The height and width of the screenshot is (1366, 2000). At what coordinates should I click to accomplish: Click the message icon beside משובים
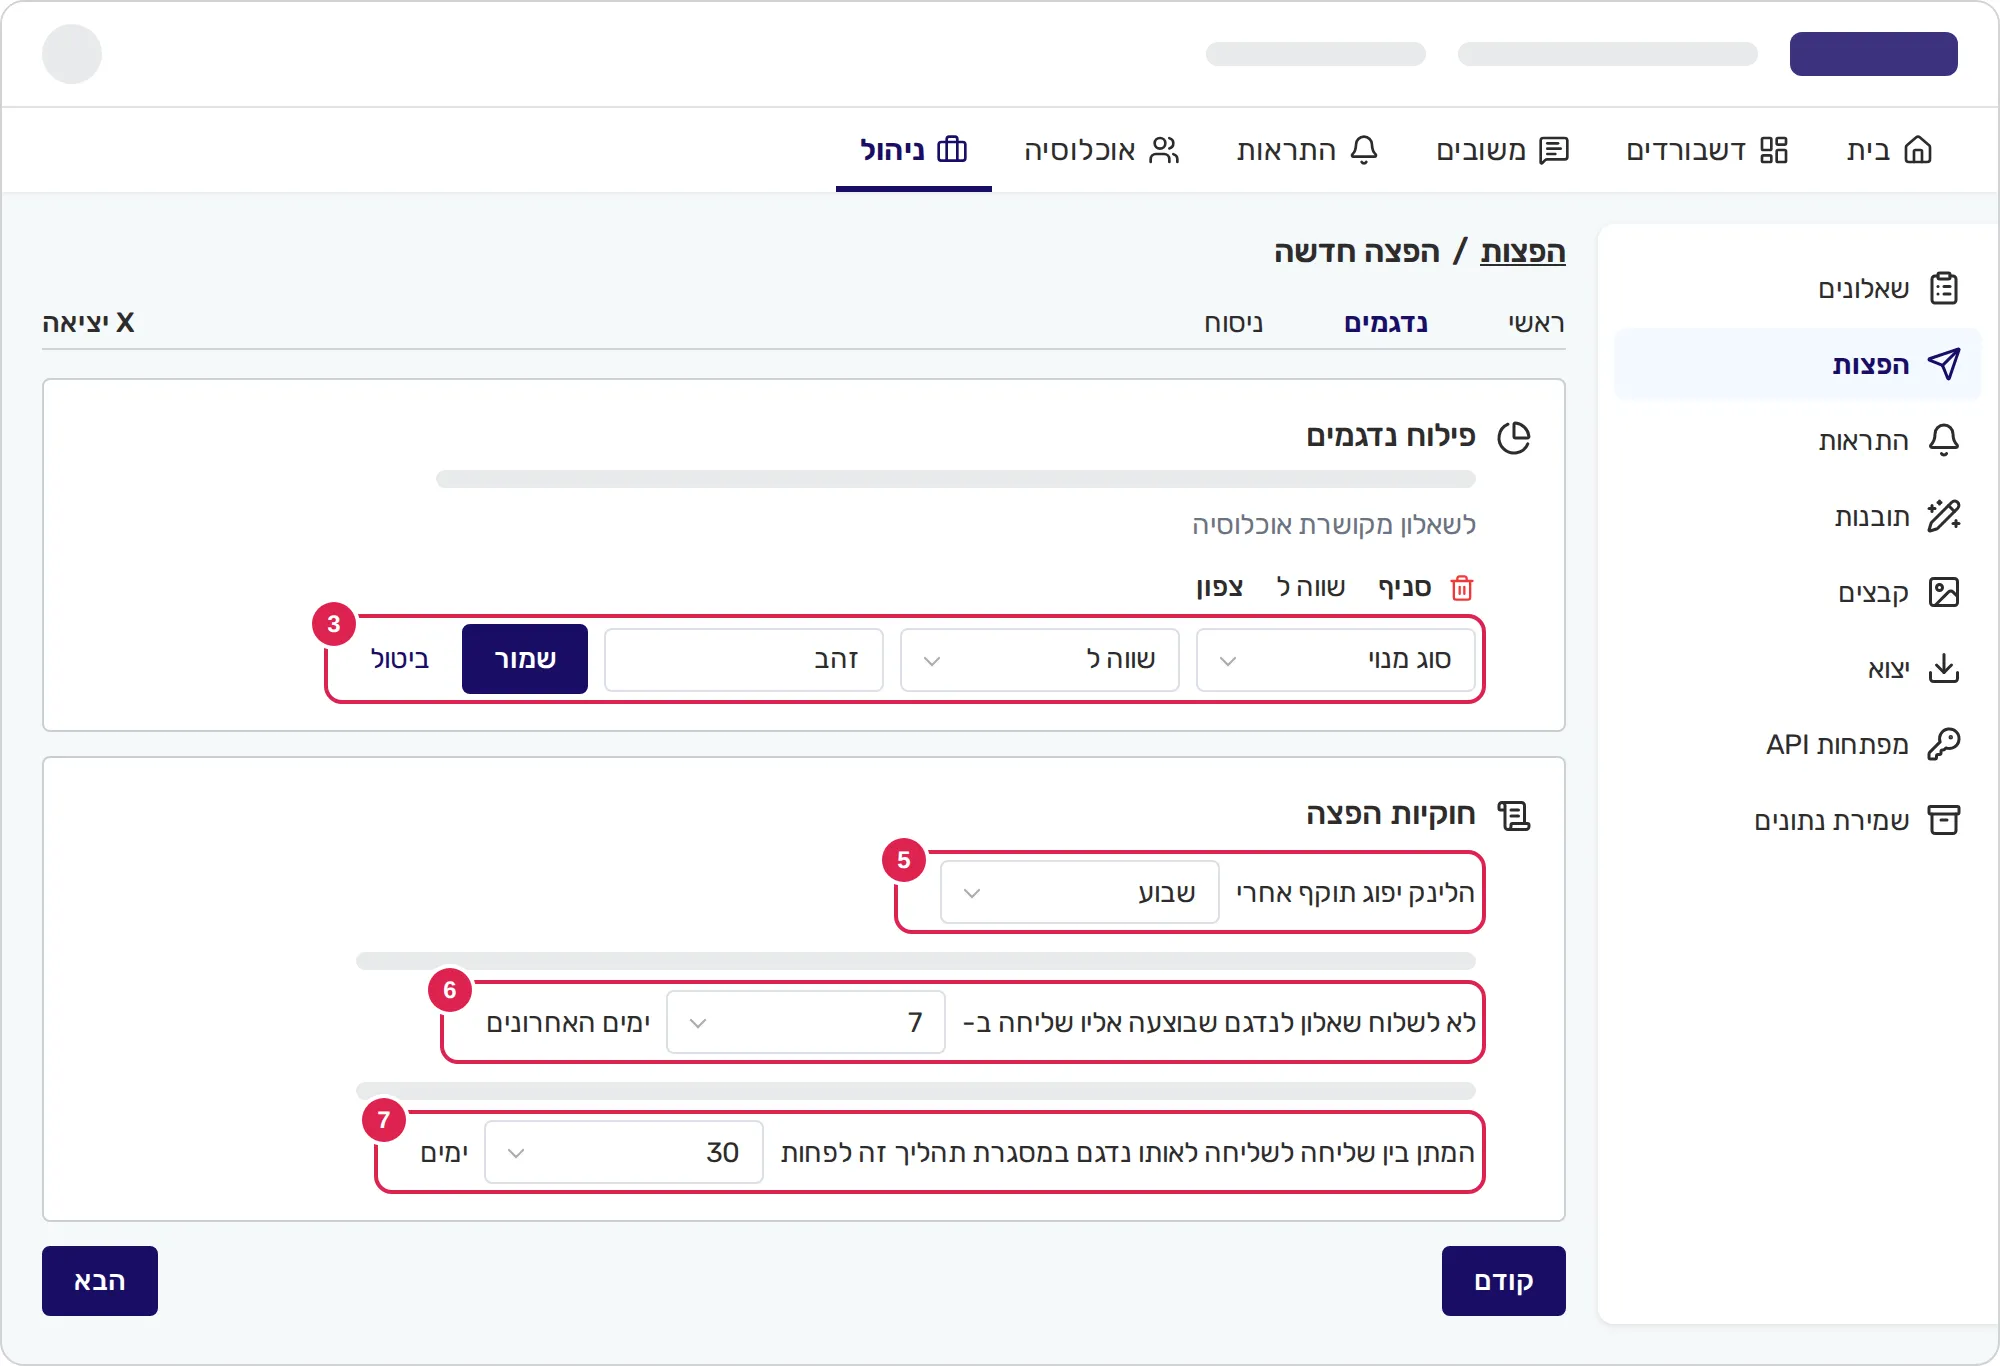point(1554,150)
